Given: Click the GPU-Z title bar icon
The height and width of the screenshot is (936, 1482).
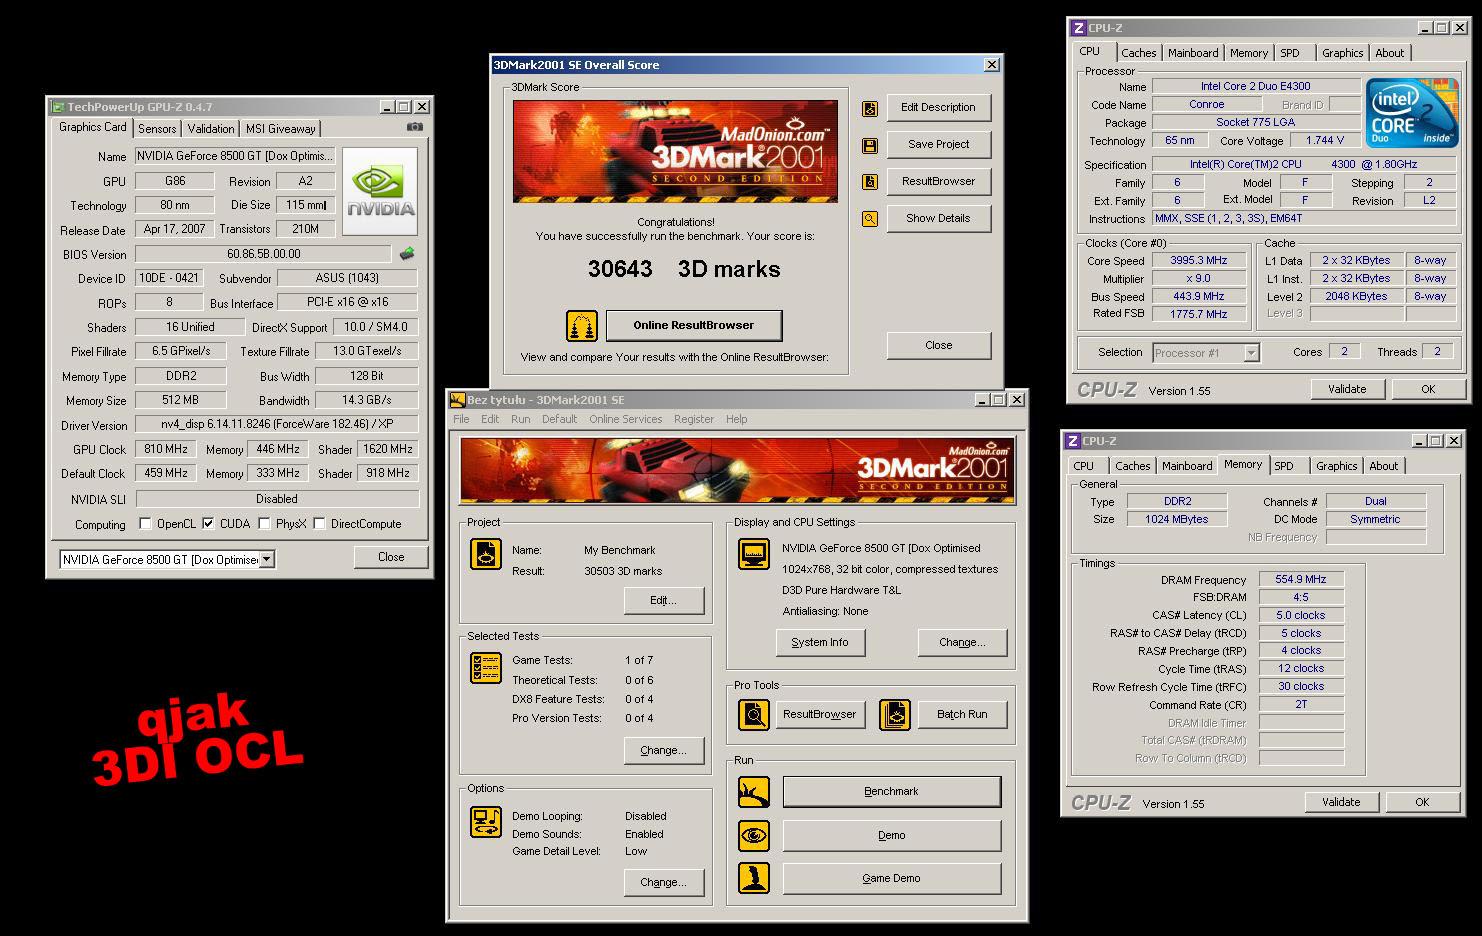Looking at the screenshot, I should click(x=58, y=107).
